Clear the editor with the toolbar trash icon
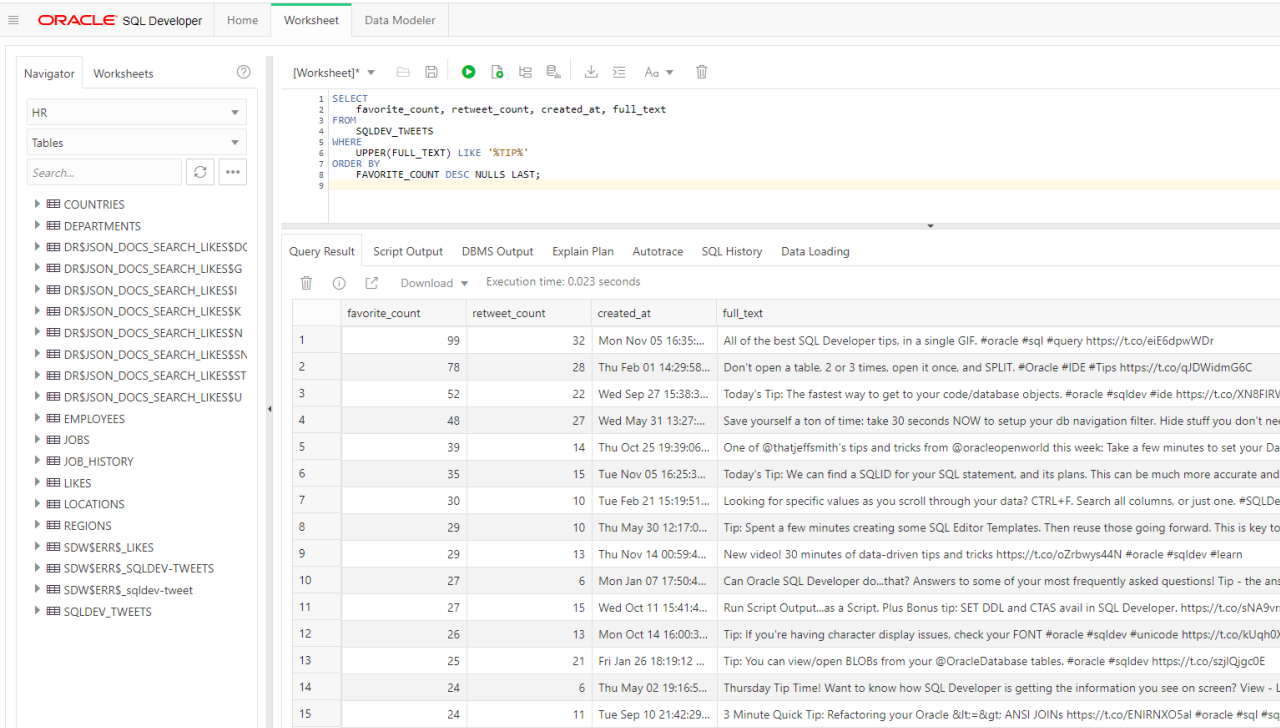The height and width of the screenshot is (728, 1280). click(x=702, y=72)
